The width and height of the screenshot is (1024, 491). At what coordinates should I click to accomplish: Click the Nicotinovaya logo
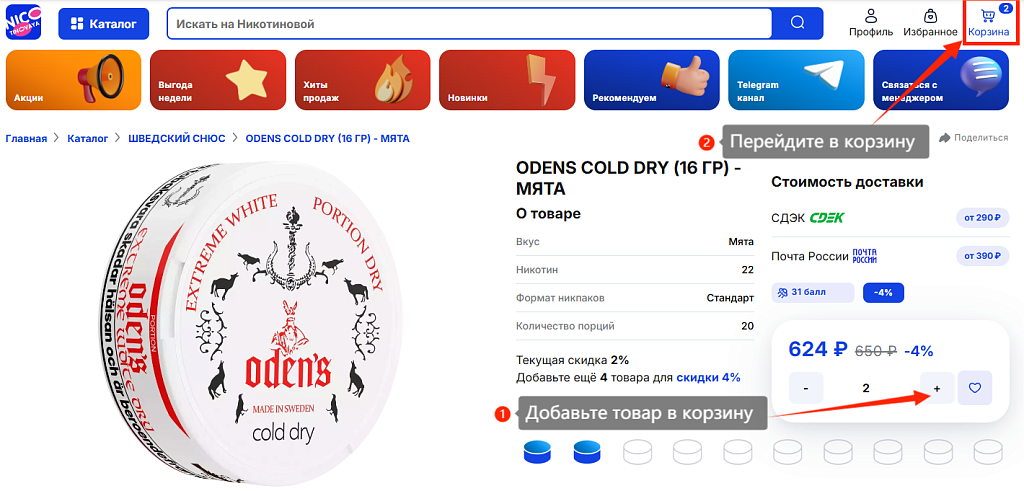pos(24,22)
